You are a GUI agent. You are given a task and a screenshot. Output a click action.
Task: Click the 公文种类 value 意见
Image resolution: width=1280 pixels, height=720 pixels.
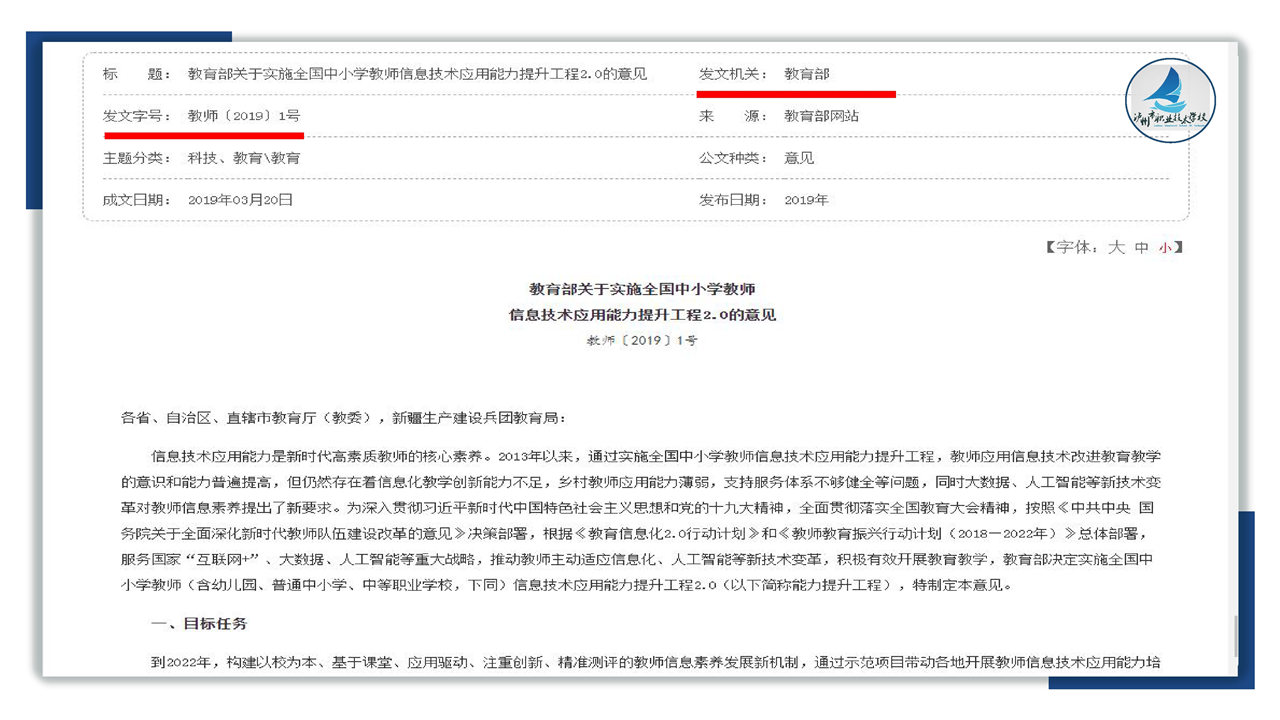coord(799,158)
